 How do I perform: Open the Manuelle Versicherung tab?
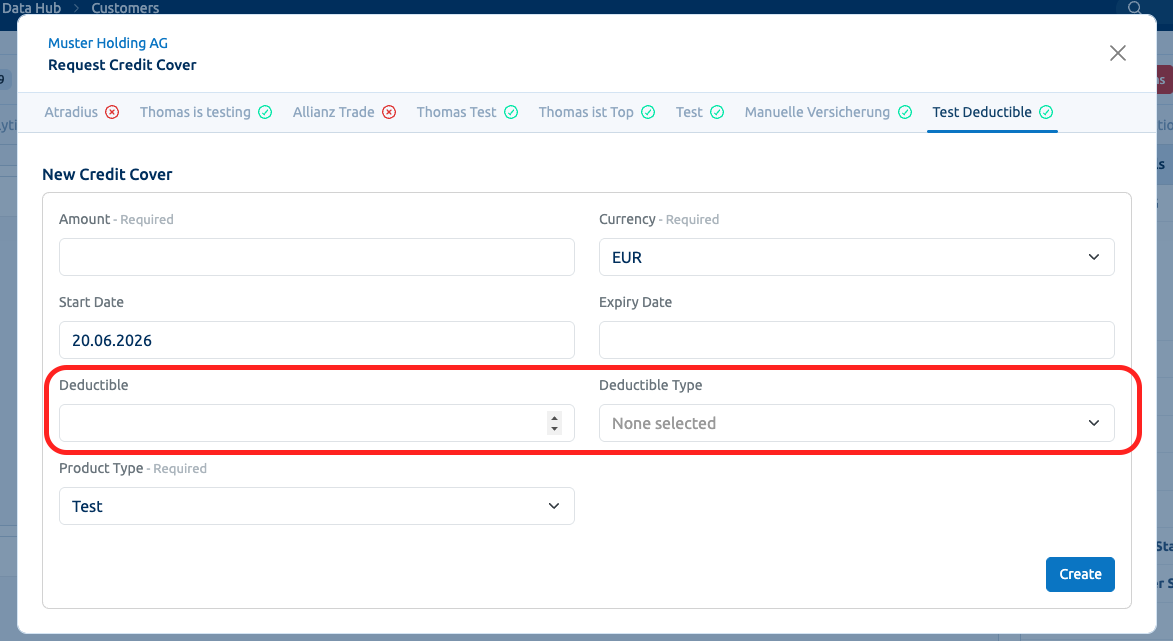828,112
